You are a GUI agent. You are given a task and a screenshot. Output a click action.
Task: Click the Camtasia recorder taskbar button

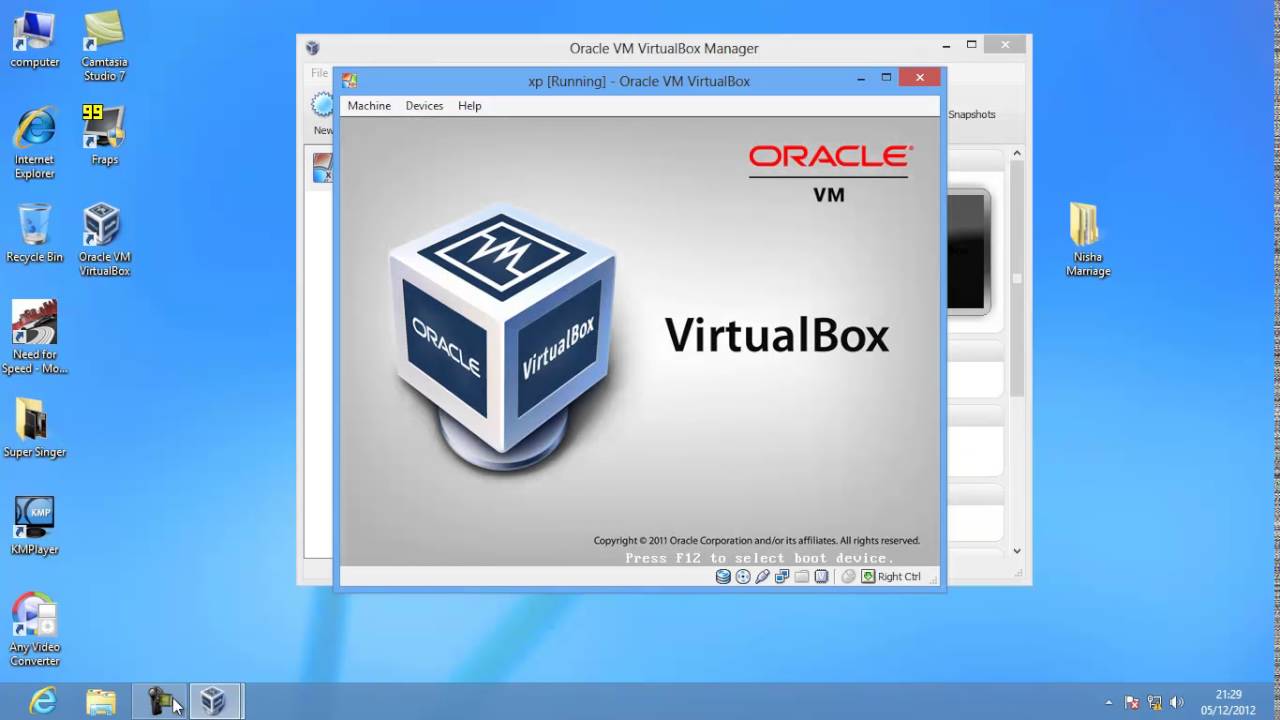tap(159, 701)
